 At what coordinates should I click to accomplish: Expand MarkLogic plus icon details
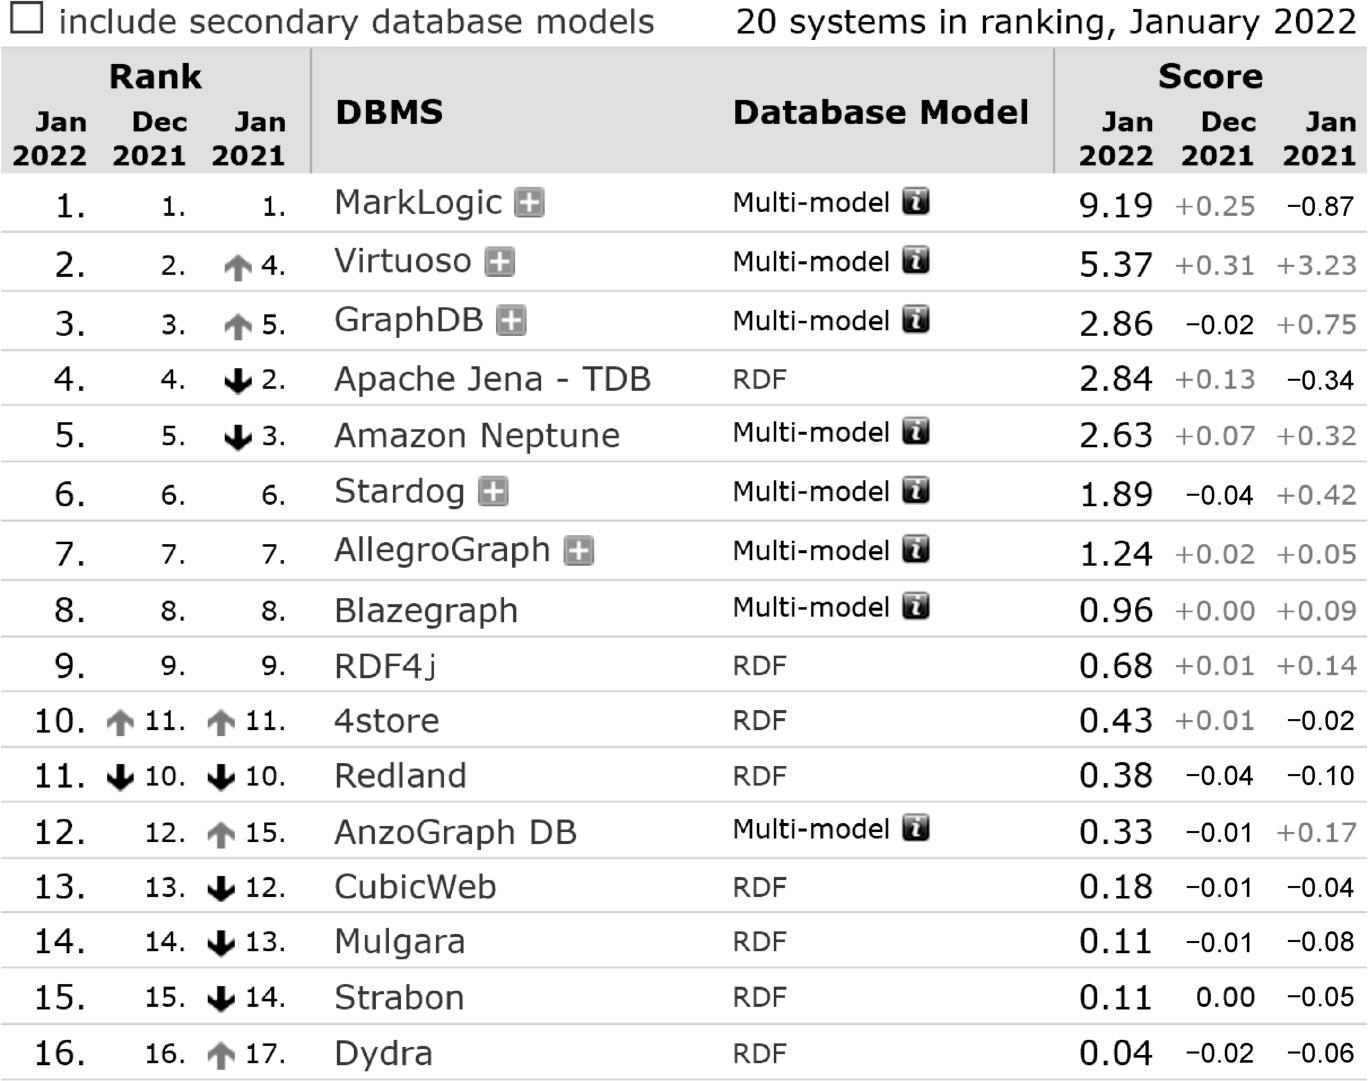point(529,203)
